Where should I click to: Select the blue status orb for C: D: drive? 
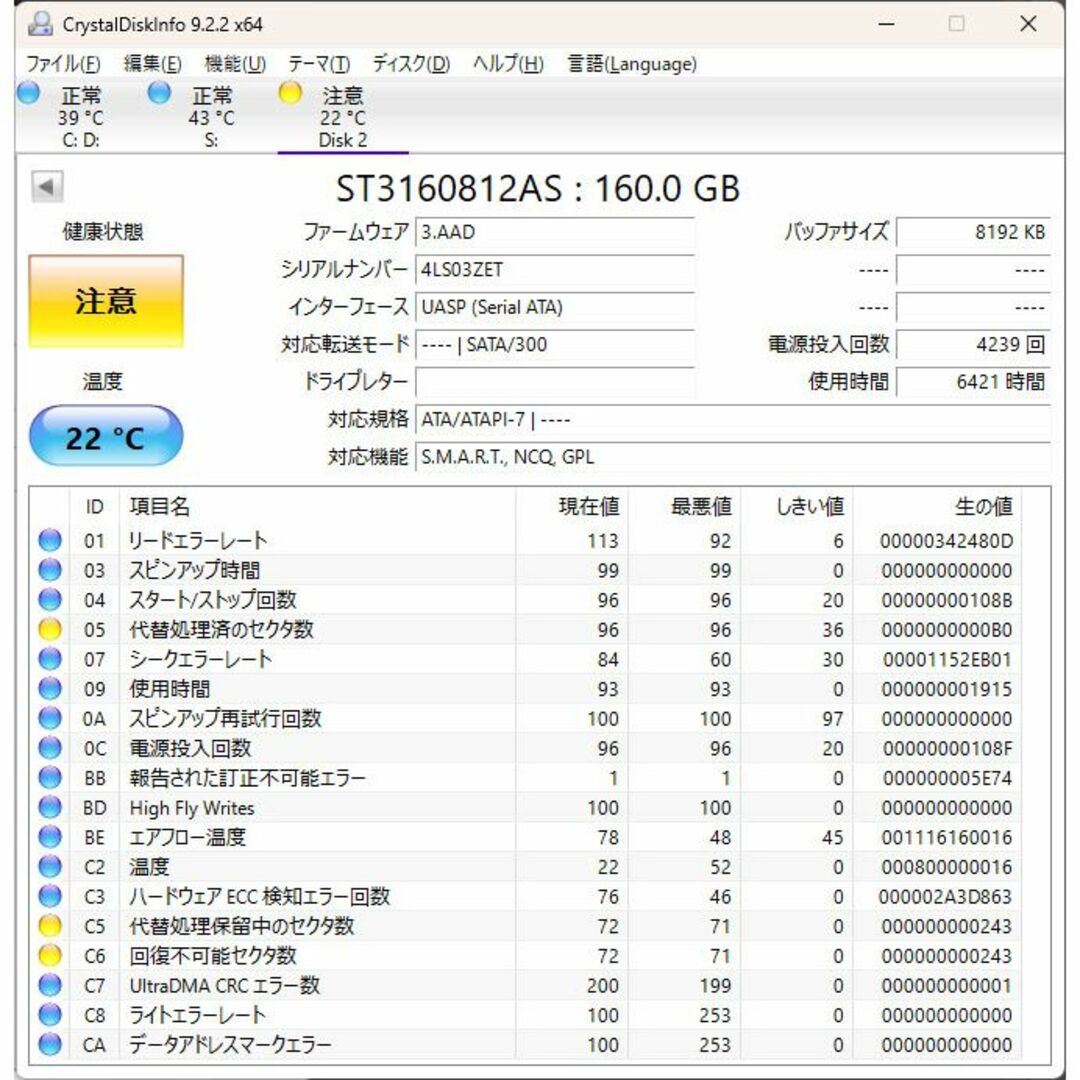point(28,92)
